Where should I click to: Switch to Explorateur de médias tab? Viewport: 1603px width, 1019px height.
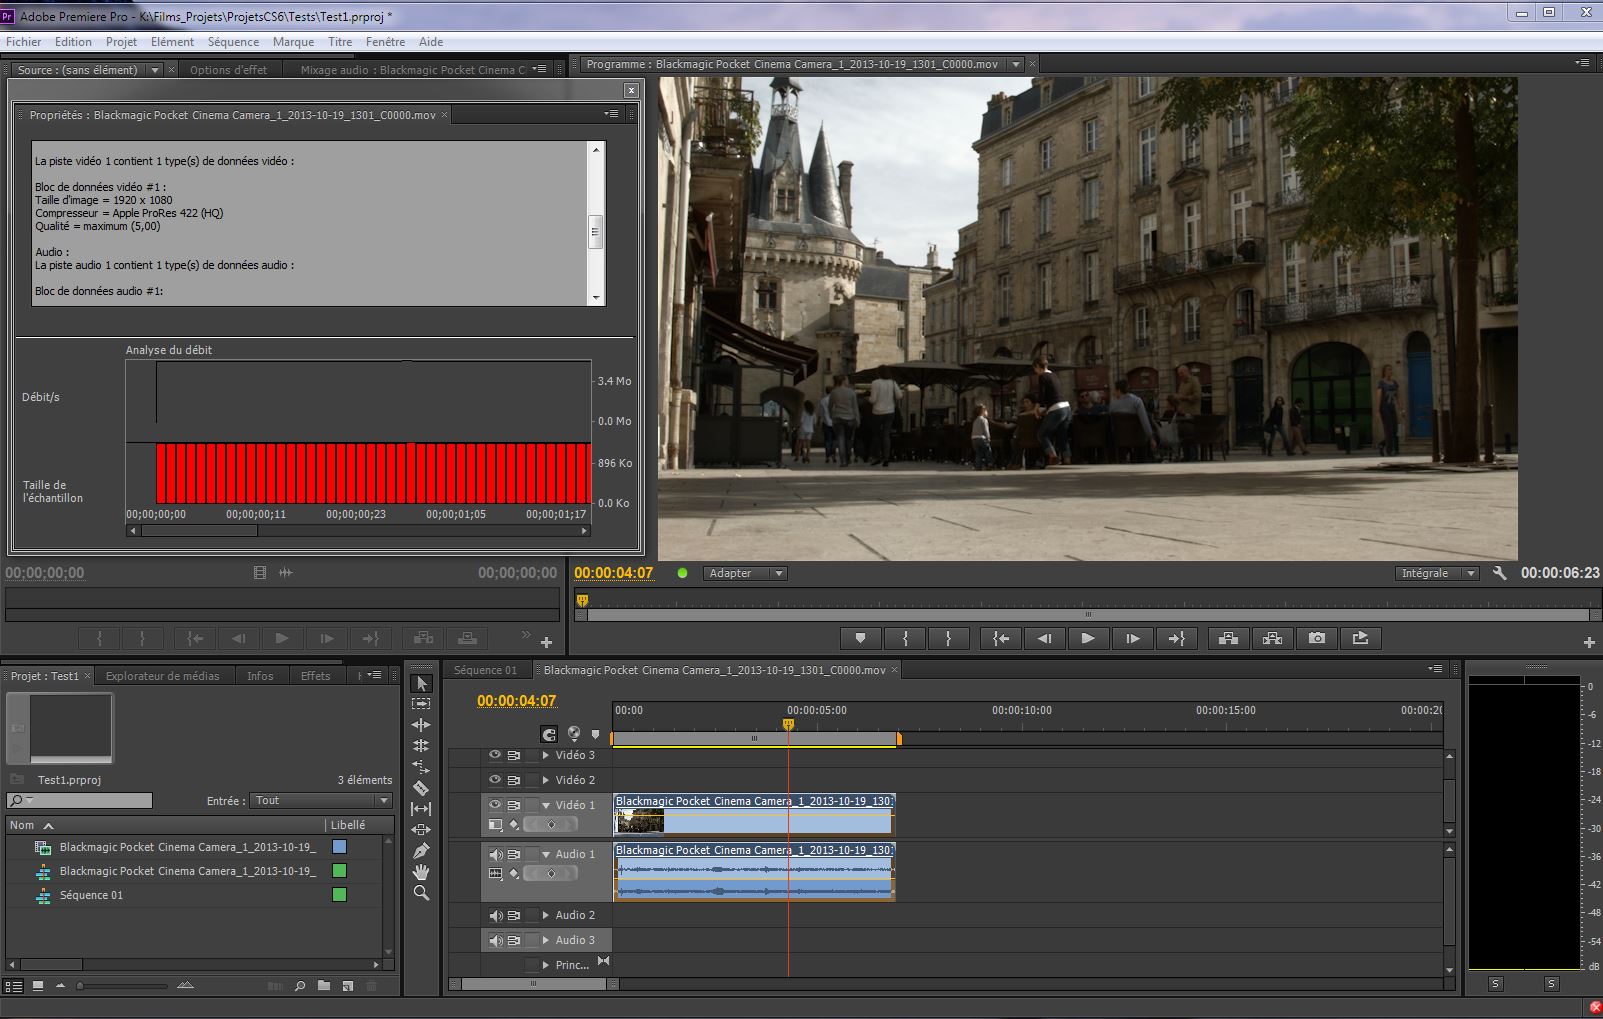[162, 676]
